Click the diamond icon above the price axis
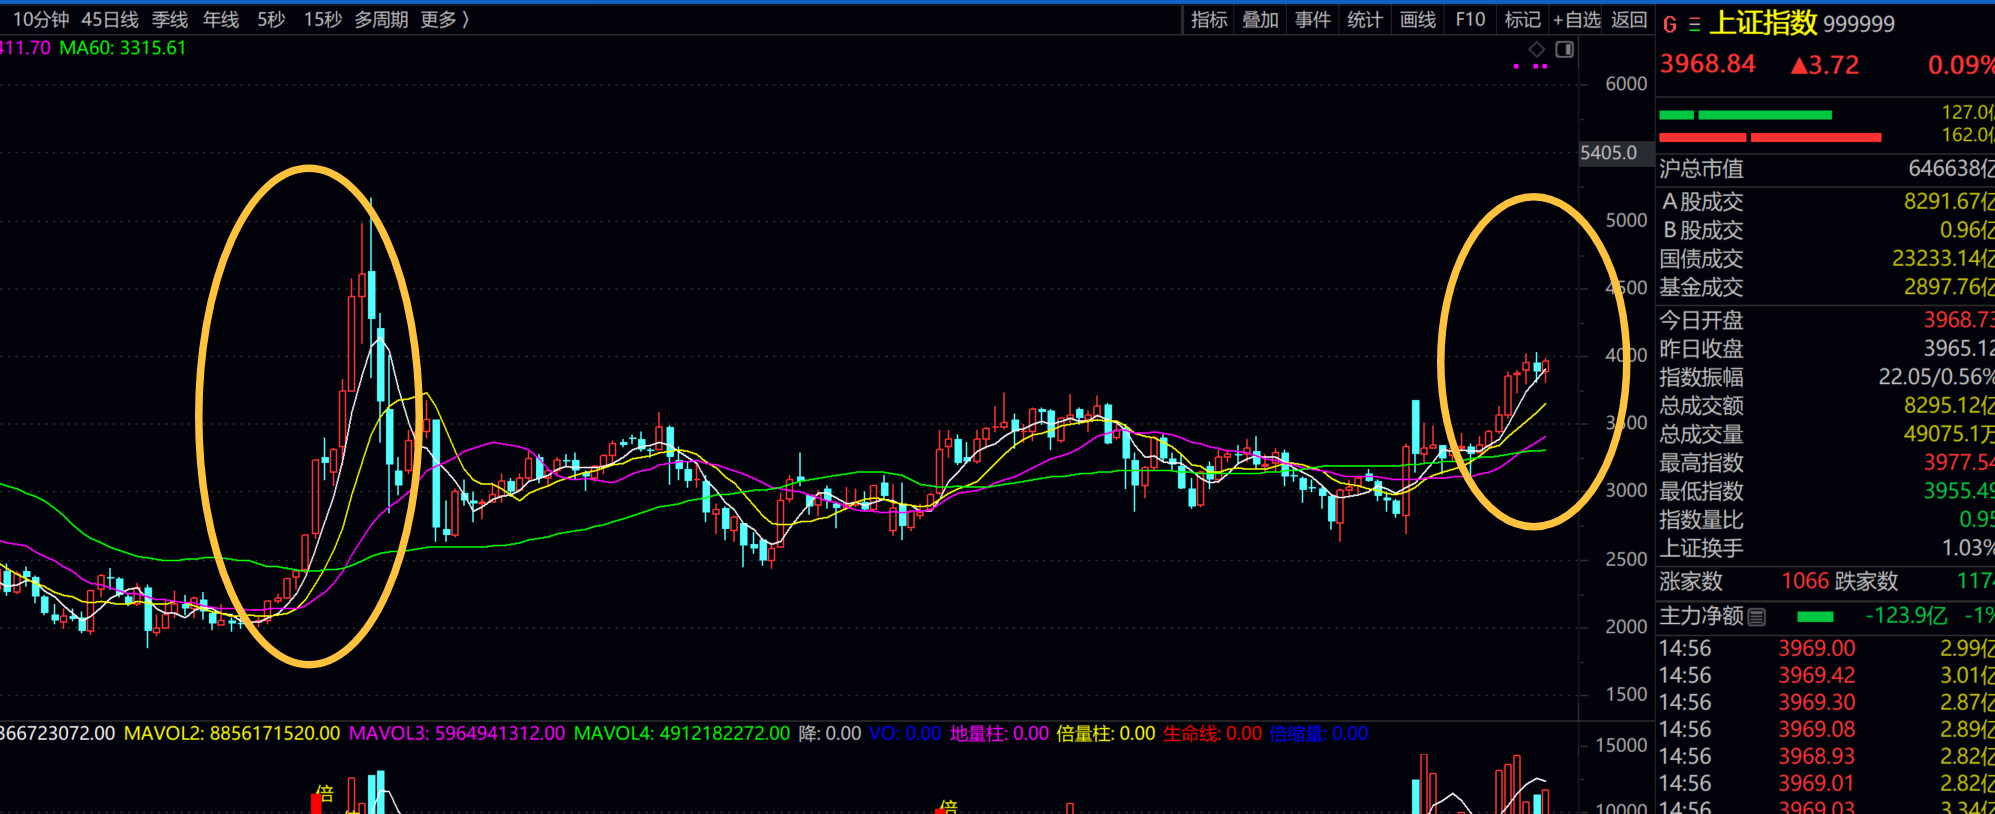The height and width of the screenshot is (814, 1995). (x=1537, y=49)
